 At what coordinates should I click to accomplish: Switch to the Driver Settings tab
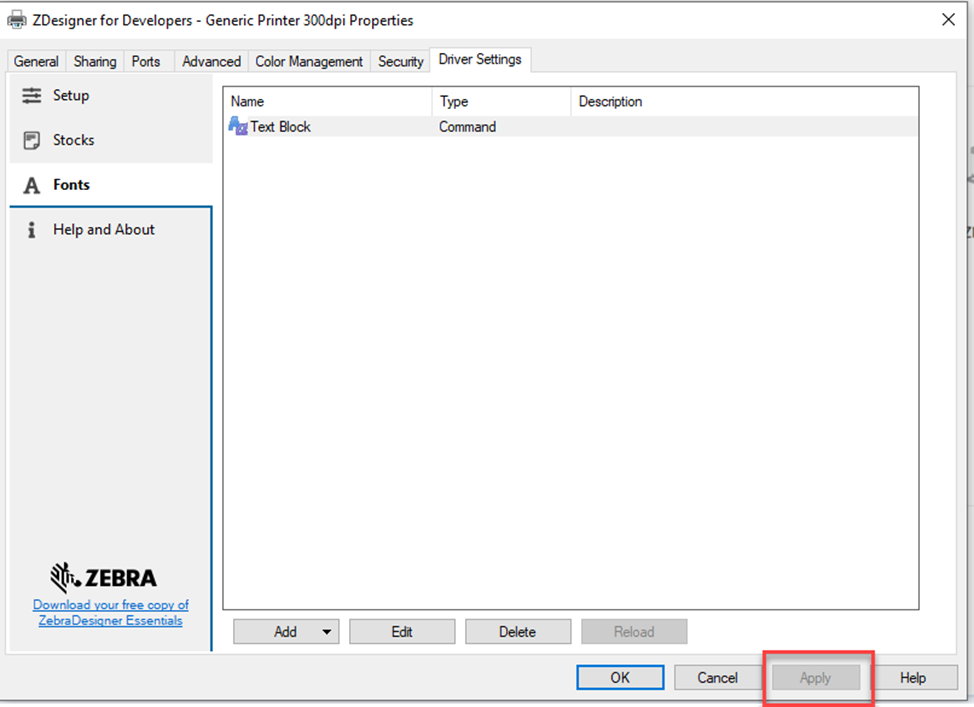(480, 59)
